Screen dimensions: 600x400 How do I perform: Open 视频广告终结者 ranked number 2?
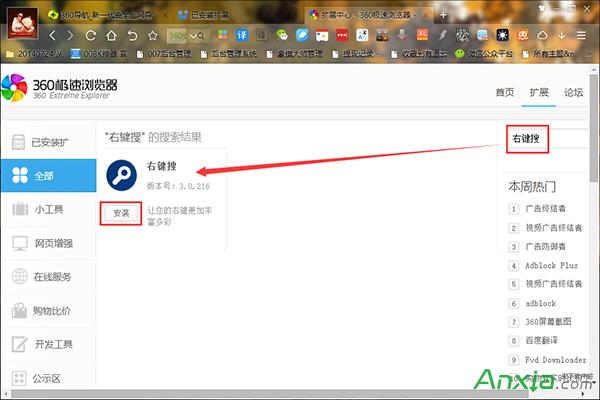(554, 228)
